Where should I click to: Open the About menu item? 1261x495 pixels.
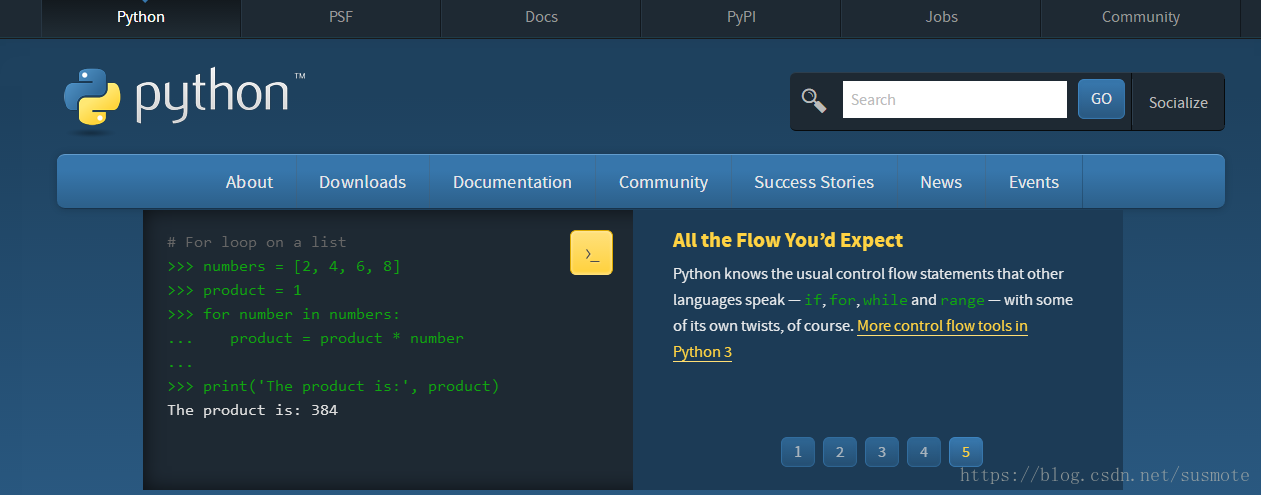(249, 182)
